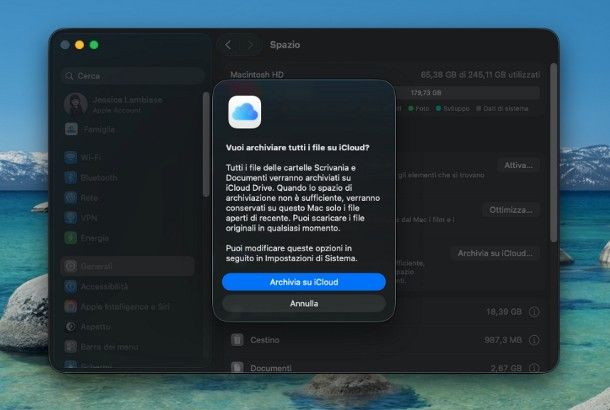Show info for Documenti row

click(535, 367)
